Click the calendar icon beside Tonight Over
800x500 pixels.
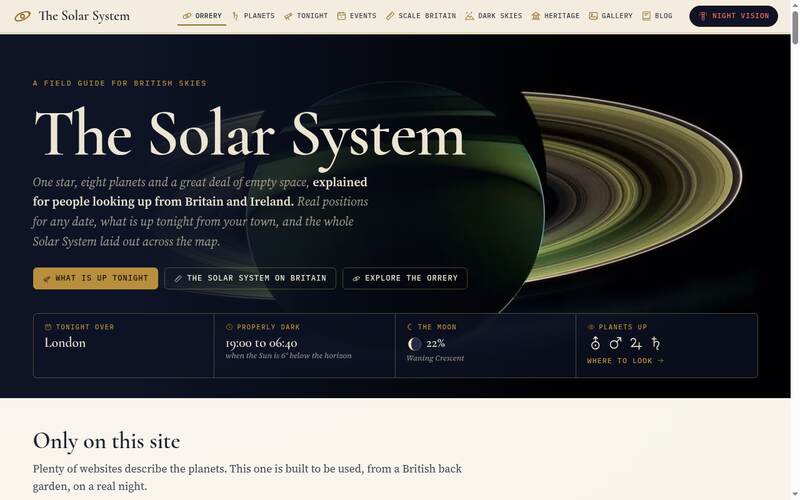48,327
